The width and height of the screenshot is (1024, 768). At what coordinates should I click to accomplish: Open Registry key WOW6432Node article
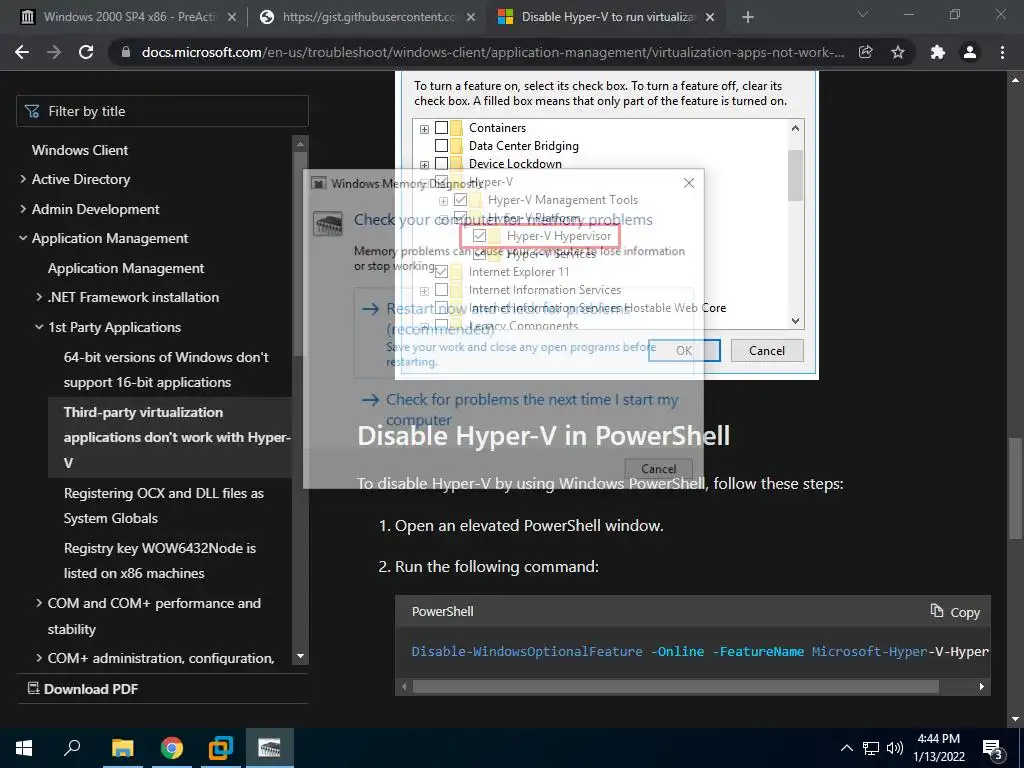click(160, 560)
